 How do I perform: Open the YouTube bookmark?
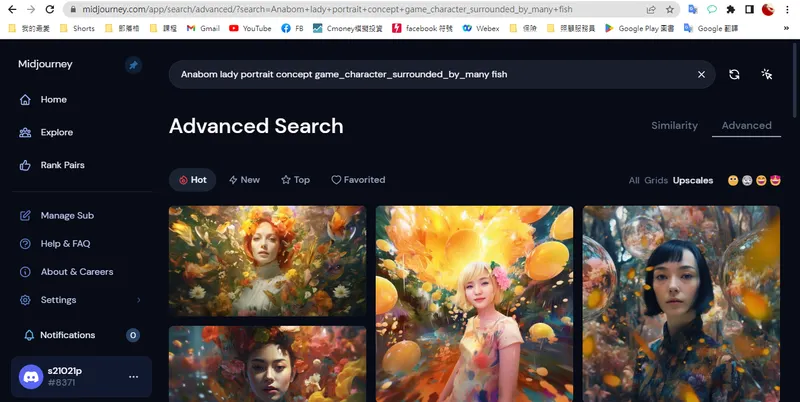click(x=250, y=29)
